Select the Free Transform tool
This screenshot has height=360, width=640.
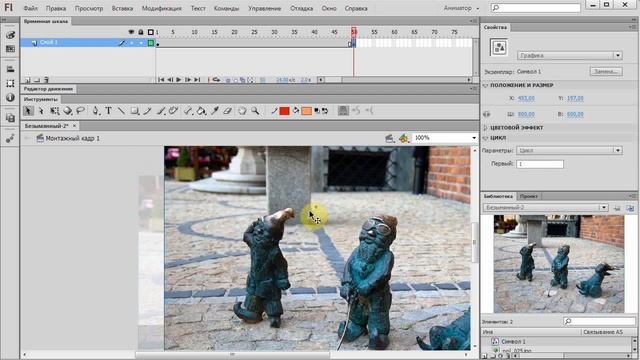point(54,111)
